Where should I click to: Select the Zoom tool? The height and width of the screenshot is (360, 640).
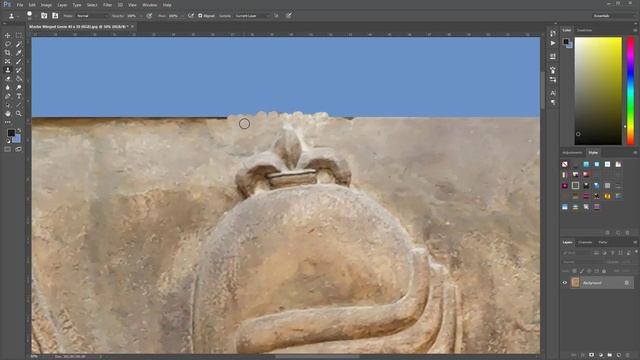(x=19, y=113)
